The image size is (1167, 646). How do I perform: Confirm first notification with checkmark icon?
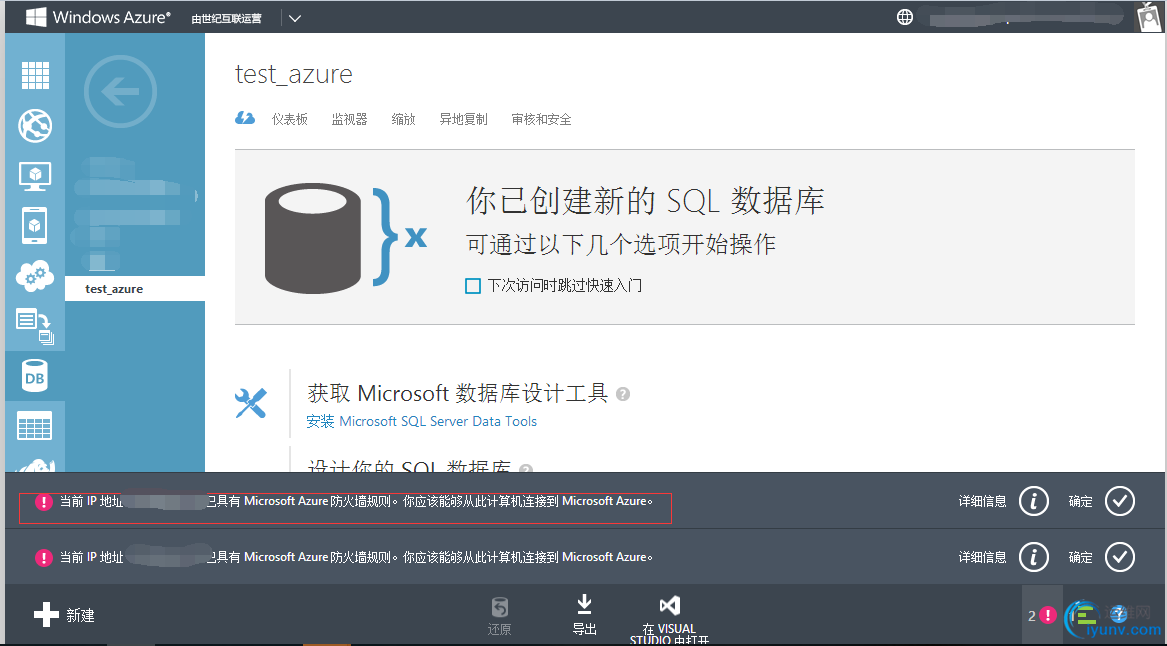click(1120, 501)
